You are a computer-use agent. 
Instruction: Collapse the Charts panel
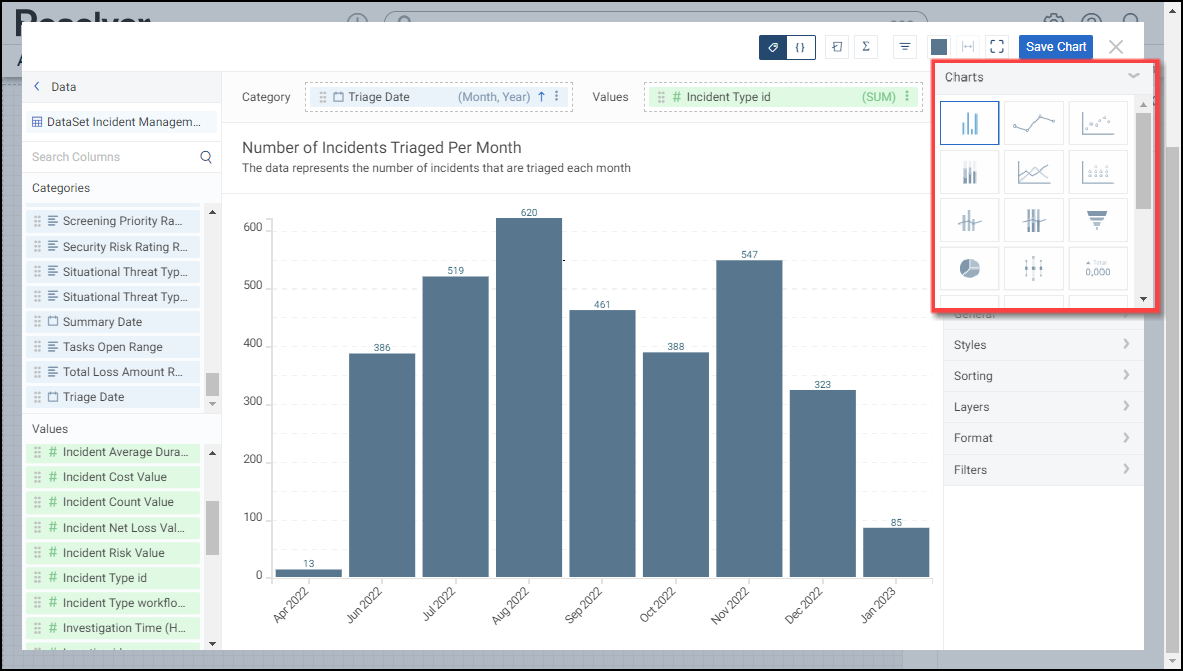[x=1133, y=77]
